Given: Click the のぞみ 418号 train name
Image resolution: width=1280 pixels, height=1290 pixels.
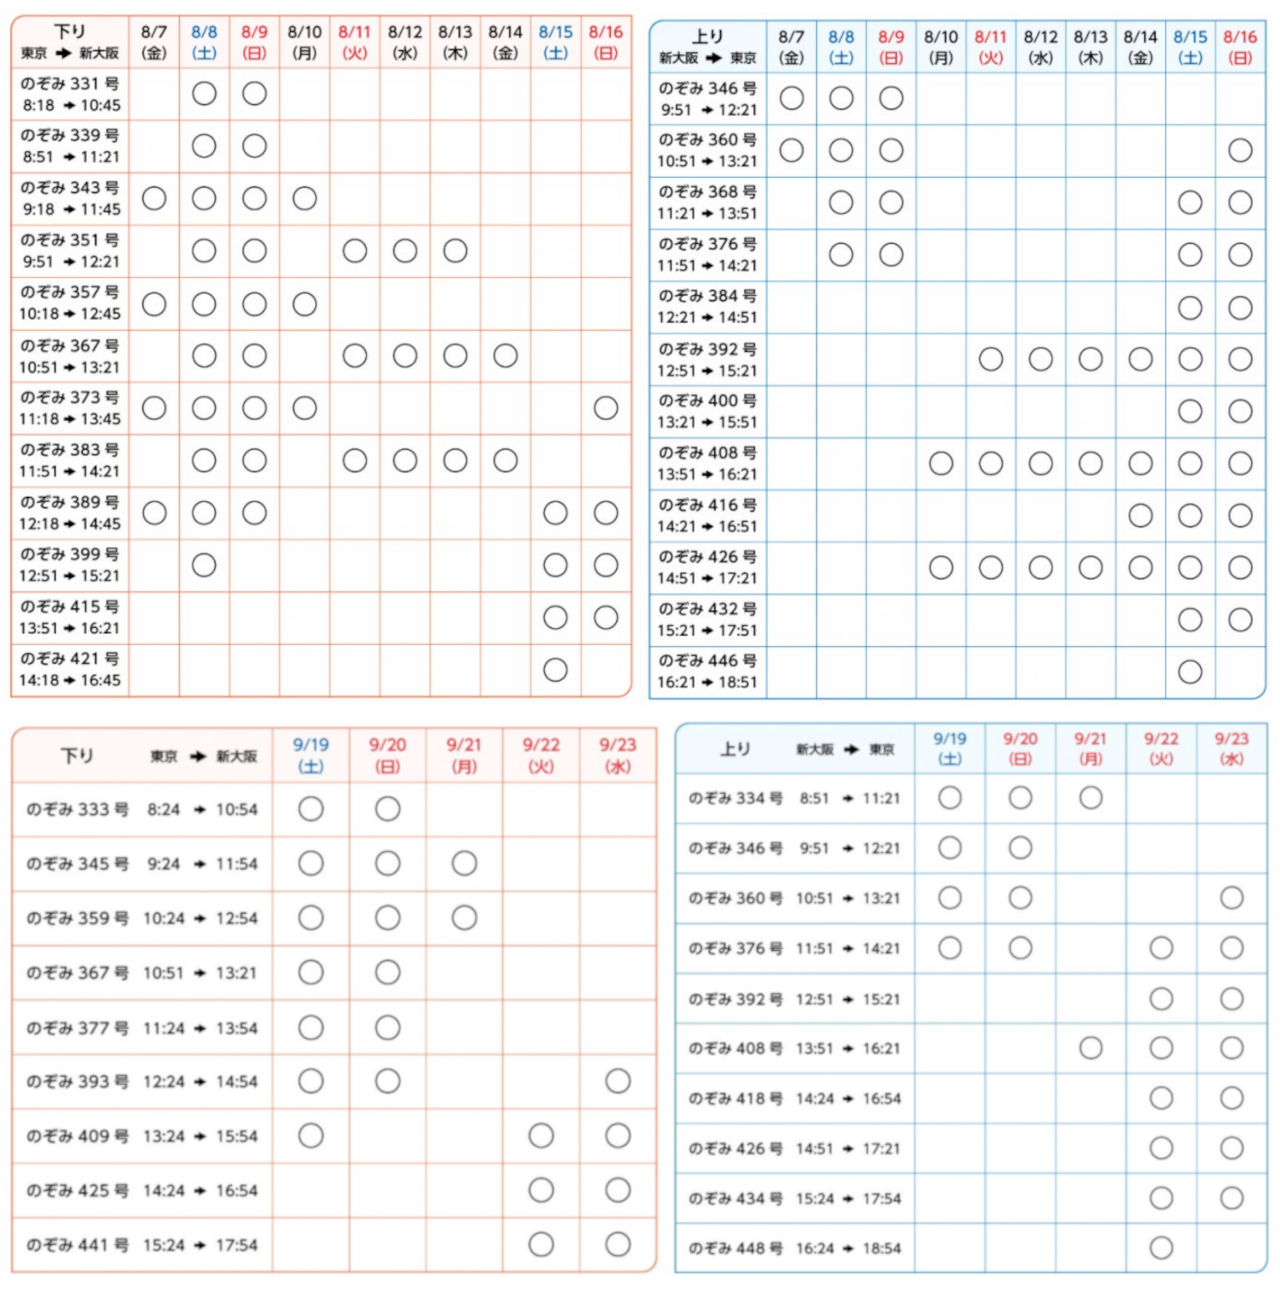Looking at the screenshot, I should tap(735, 1098).
